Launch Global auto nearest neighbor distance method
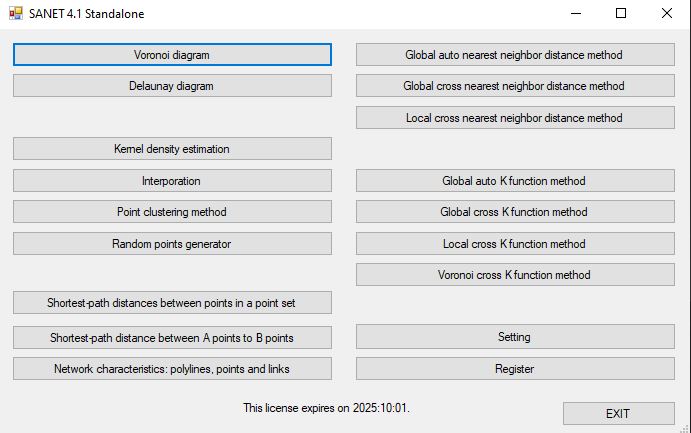This screenshot has height=433, width=691. tap(515, 55)
